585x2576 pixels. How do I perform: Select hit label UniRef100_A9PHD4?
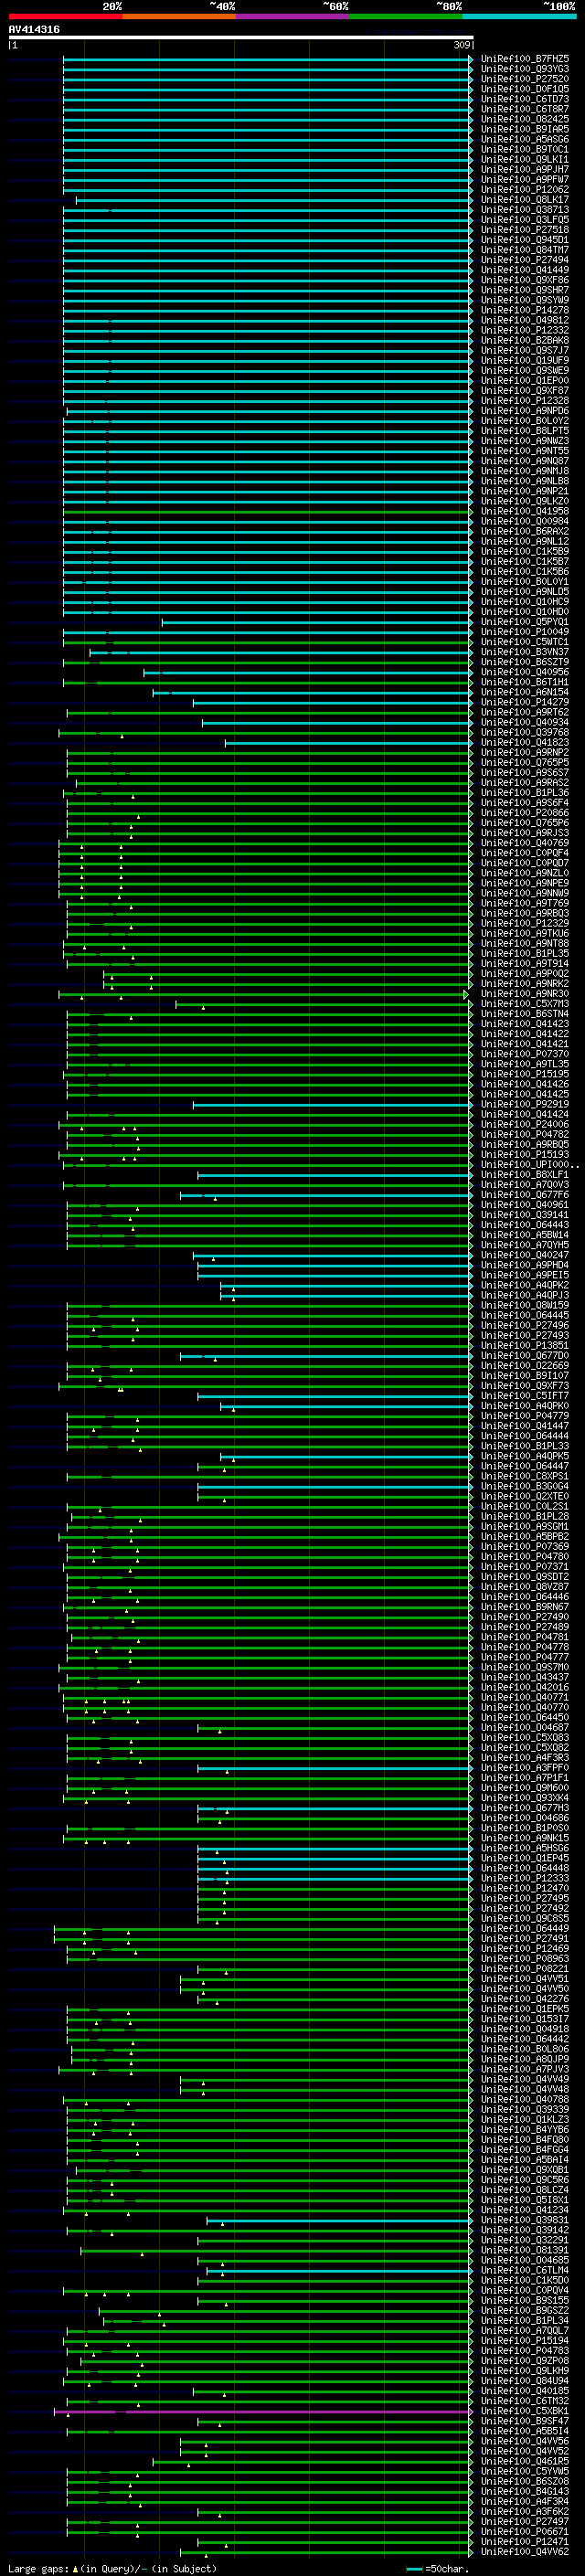[525, 1265]
